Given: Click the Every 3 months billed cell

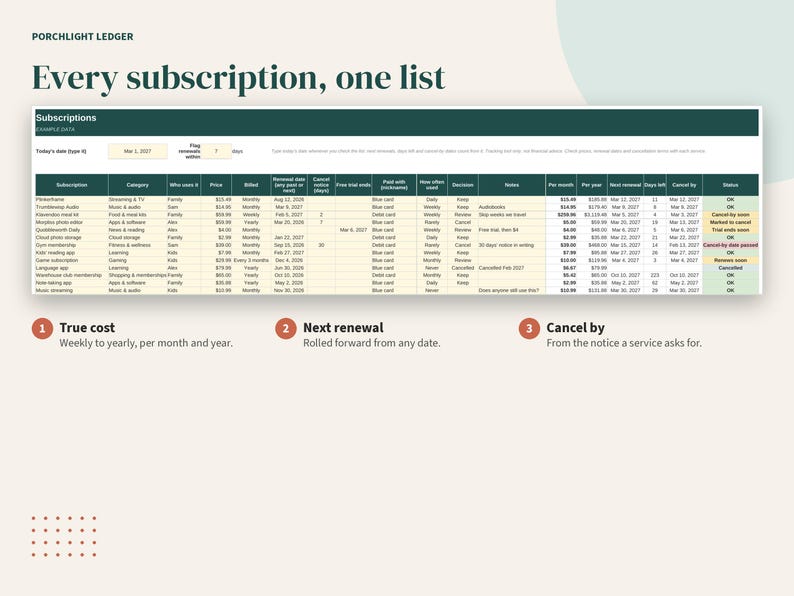Looking at the screenshot, I should [251, 260].
